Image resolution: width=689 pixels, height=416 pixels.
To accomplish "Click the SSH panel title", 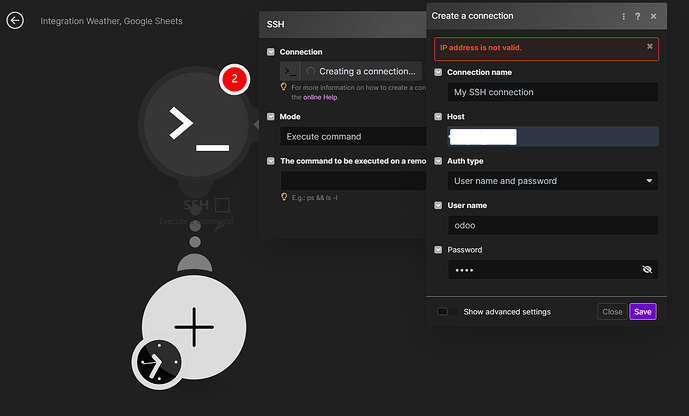I will [x=276, y=24].
